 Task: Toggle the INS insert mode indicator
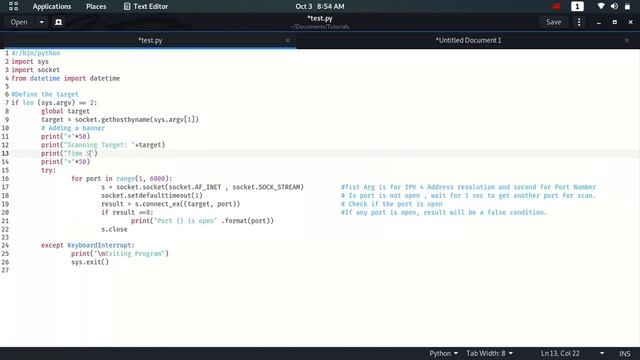tap(624, 353)
